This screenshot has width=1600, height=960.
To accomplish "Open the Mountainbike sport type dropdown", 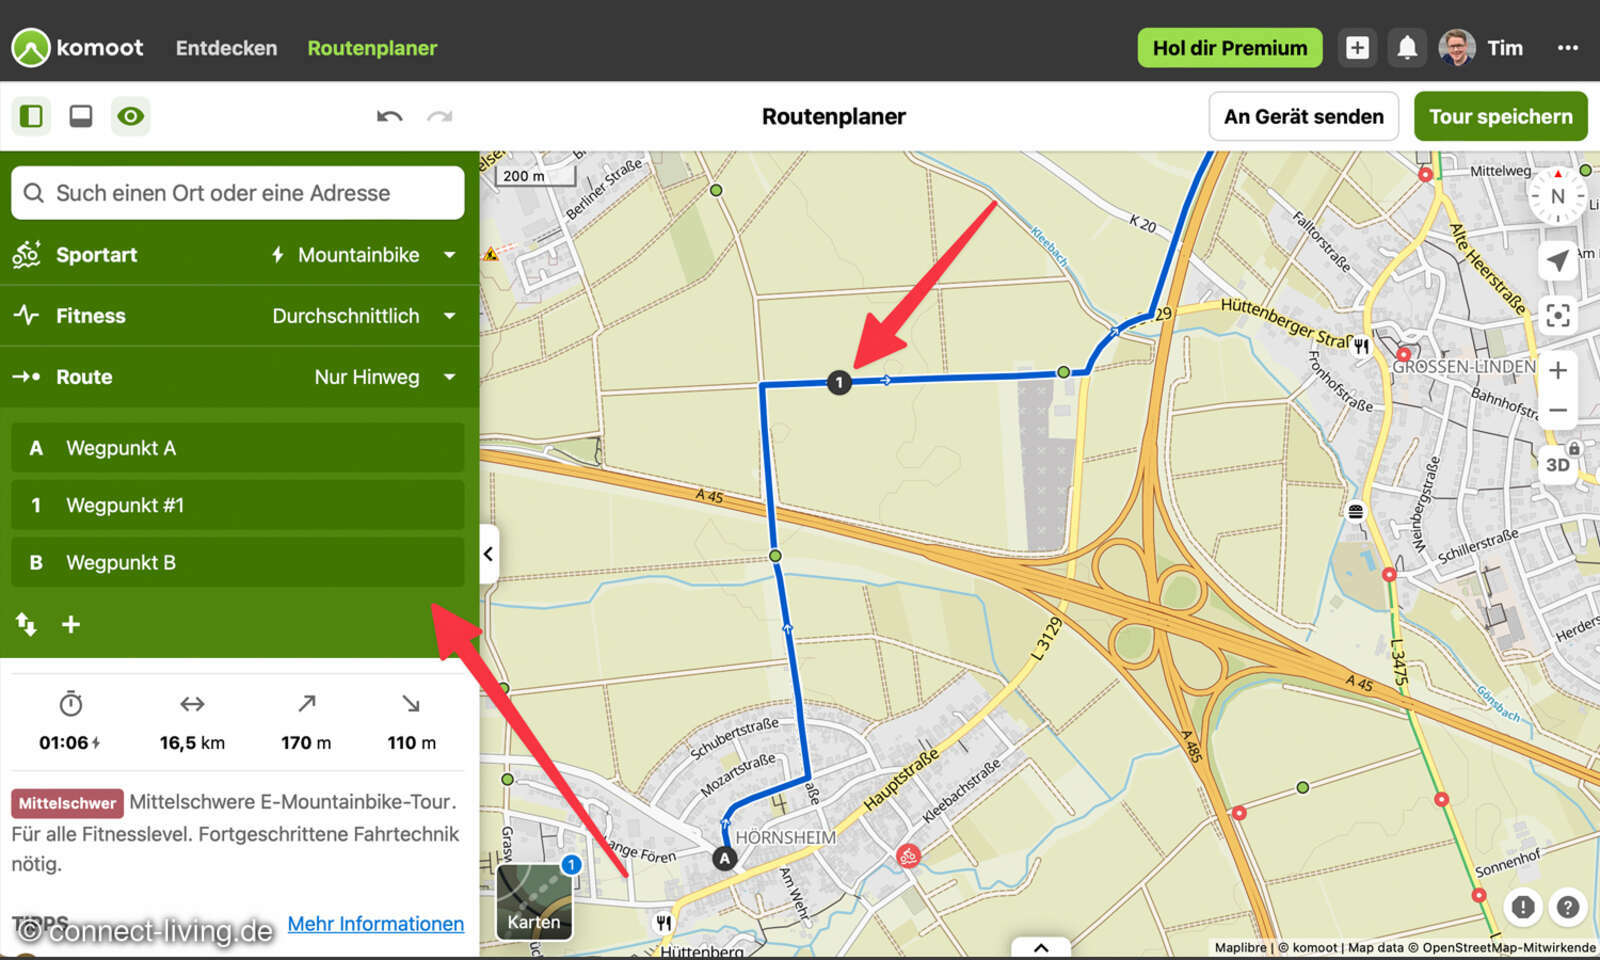I will [363, 255].
